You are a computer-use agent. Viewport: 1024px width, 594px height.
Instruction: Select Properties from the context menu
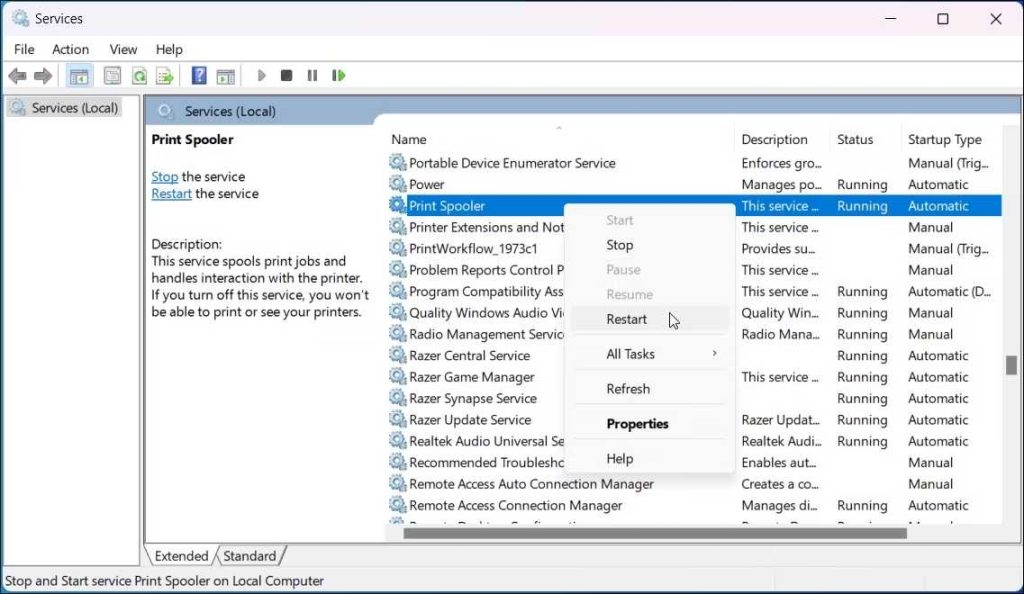637,424
